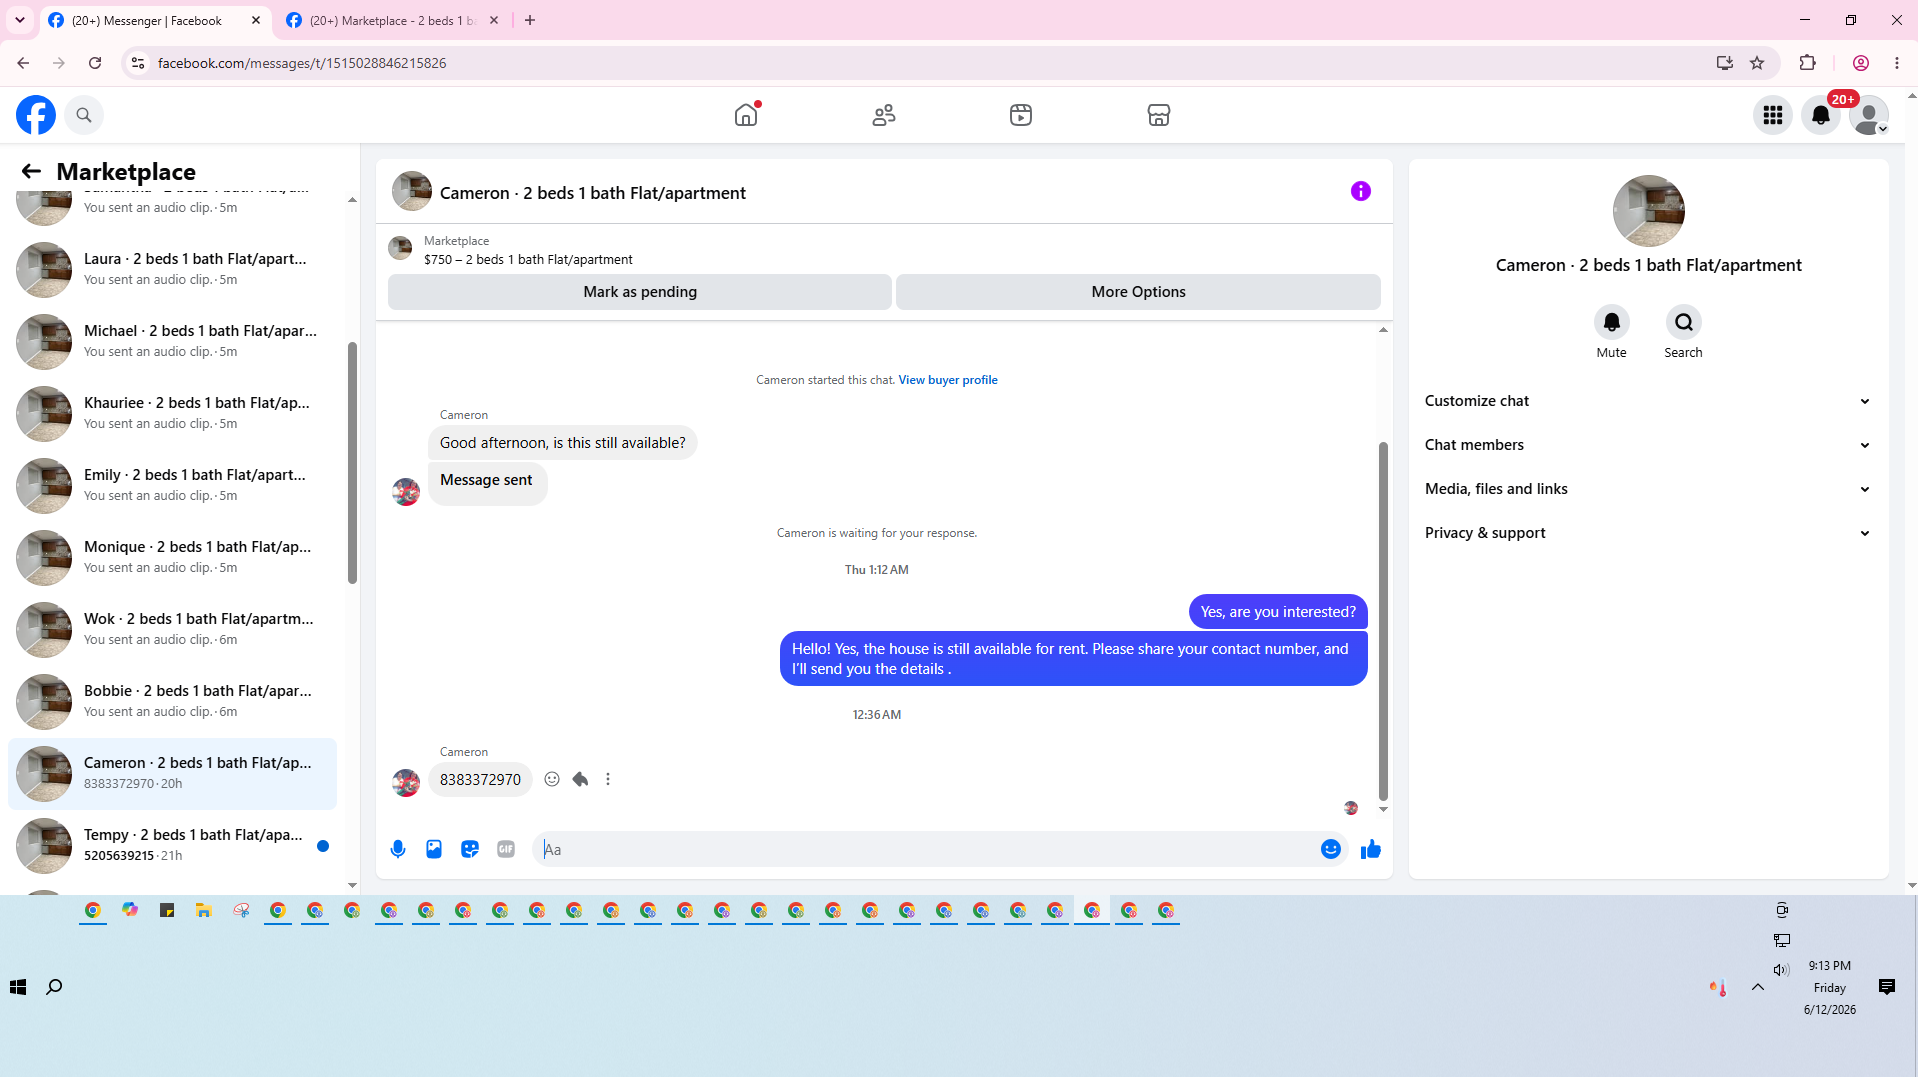Screen dimensions: 1918x1077
Task: Click More Options for the listing
Action: click(x=1138, y=292)
